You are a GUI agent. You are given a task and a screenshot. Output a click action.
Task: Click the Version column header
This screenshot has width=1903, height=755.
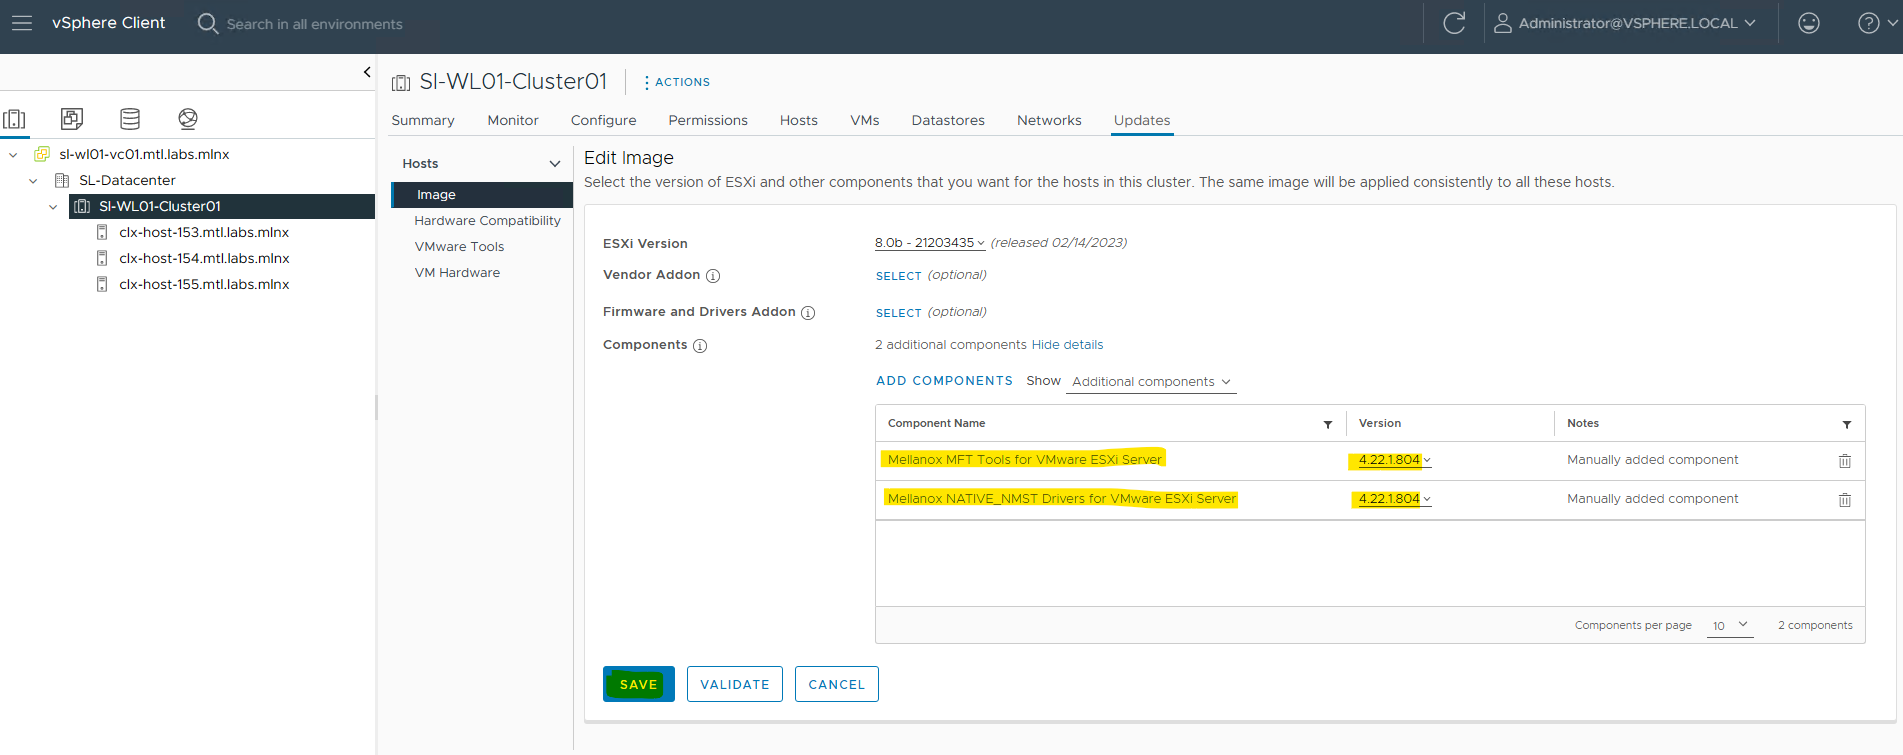click(1380, 424)
